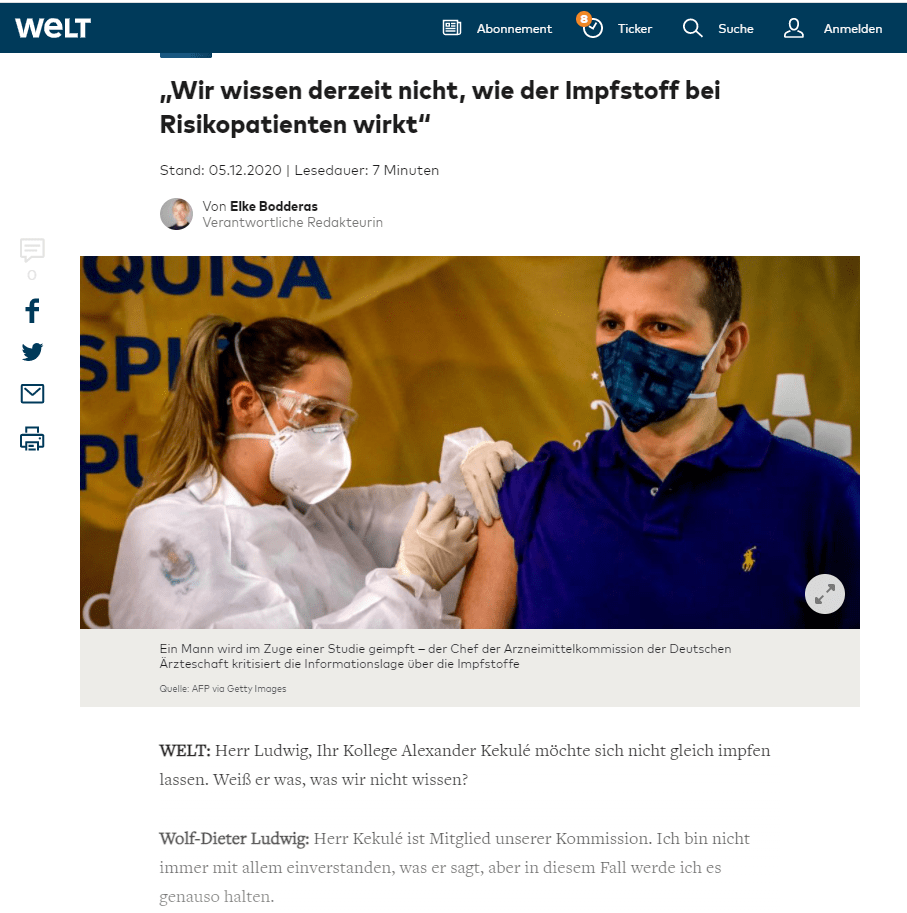Viewport: 907px width, 913px height.
Task: Click the Abonnement newspaper icon
Action: pyautogui.click(x=452, y=28)
